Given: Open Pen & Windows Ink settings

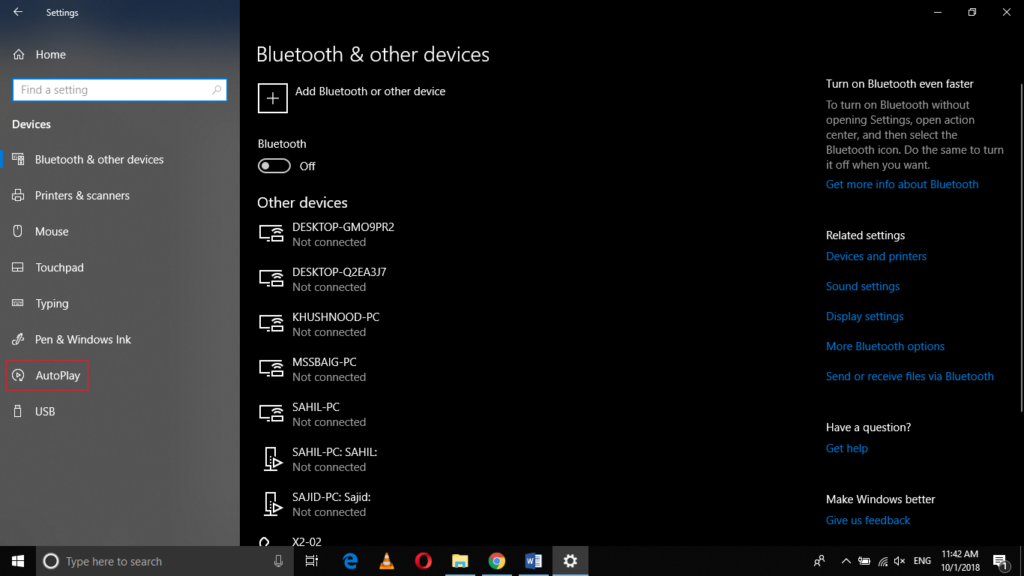Looking at the screenshot, I should click(x=75, y=339).
